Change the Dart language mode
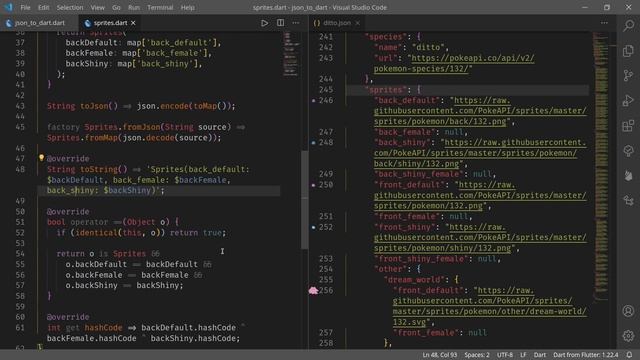The image size is (640, 360). (540, 355)
